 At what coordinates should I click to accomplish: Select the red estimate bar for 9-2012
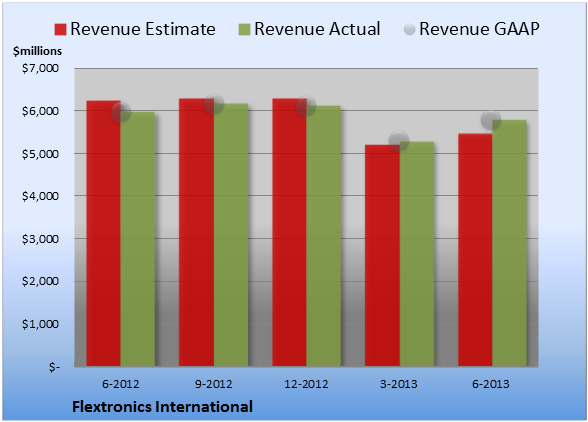196,232
